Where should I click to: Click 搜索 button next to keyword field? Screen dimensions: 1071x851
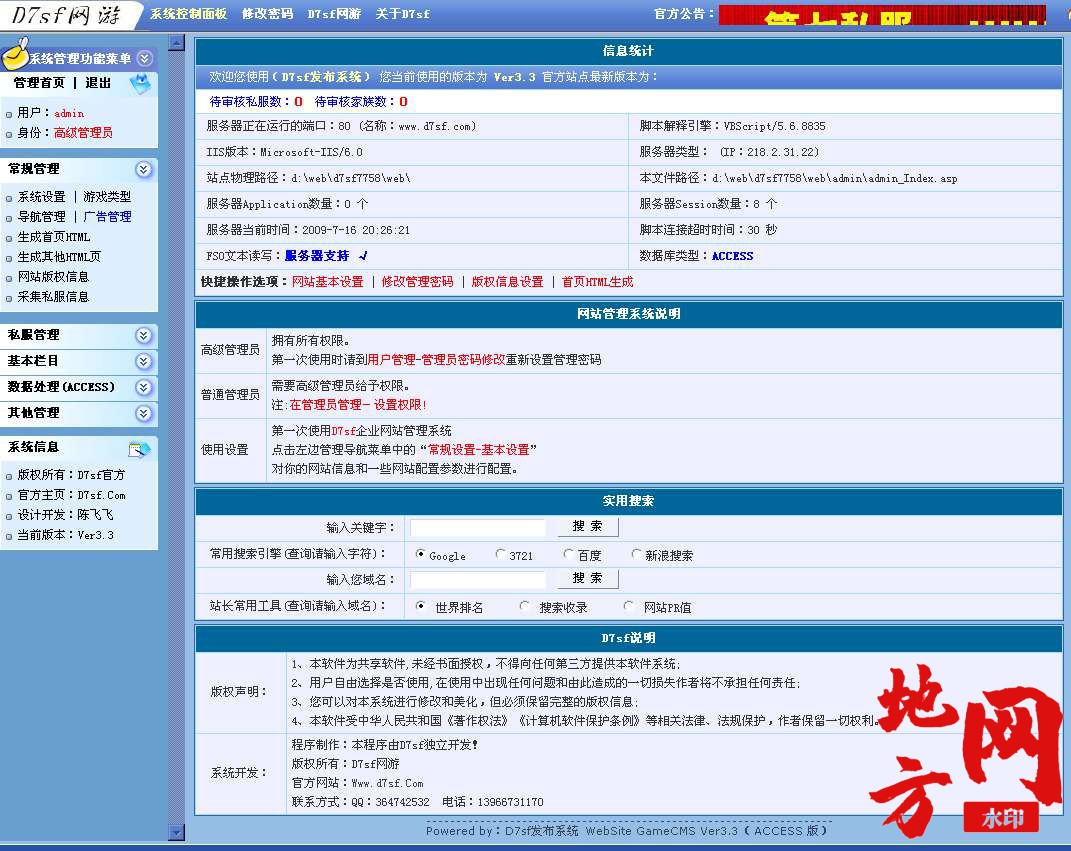coord(588,527)
